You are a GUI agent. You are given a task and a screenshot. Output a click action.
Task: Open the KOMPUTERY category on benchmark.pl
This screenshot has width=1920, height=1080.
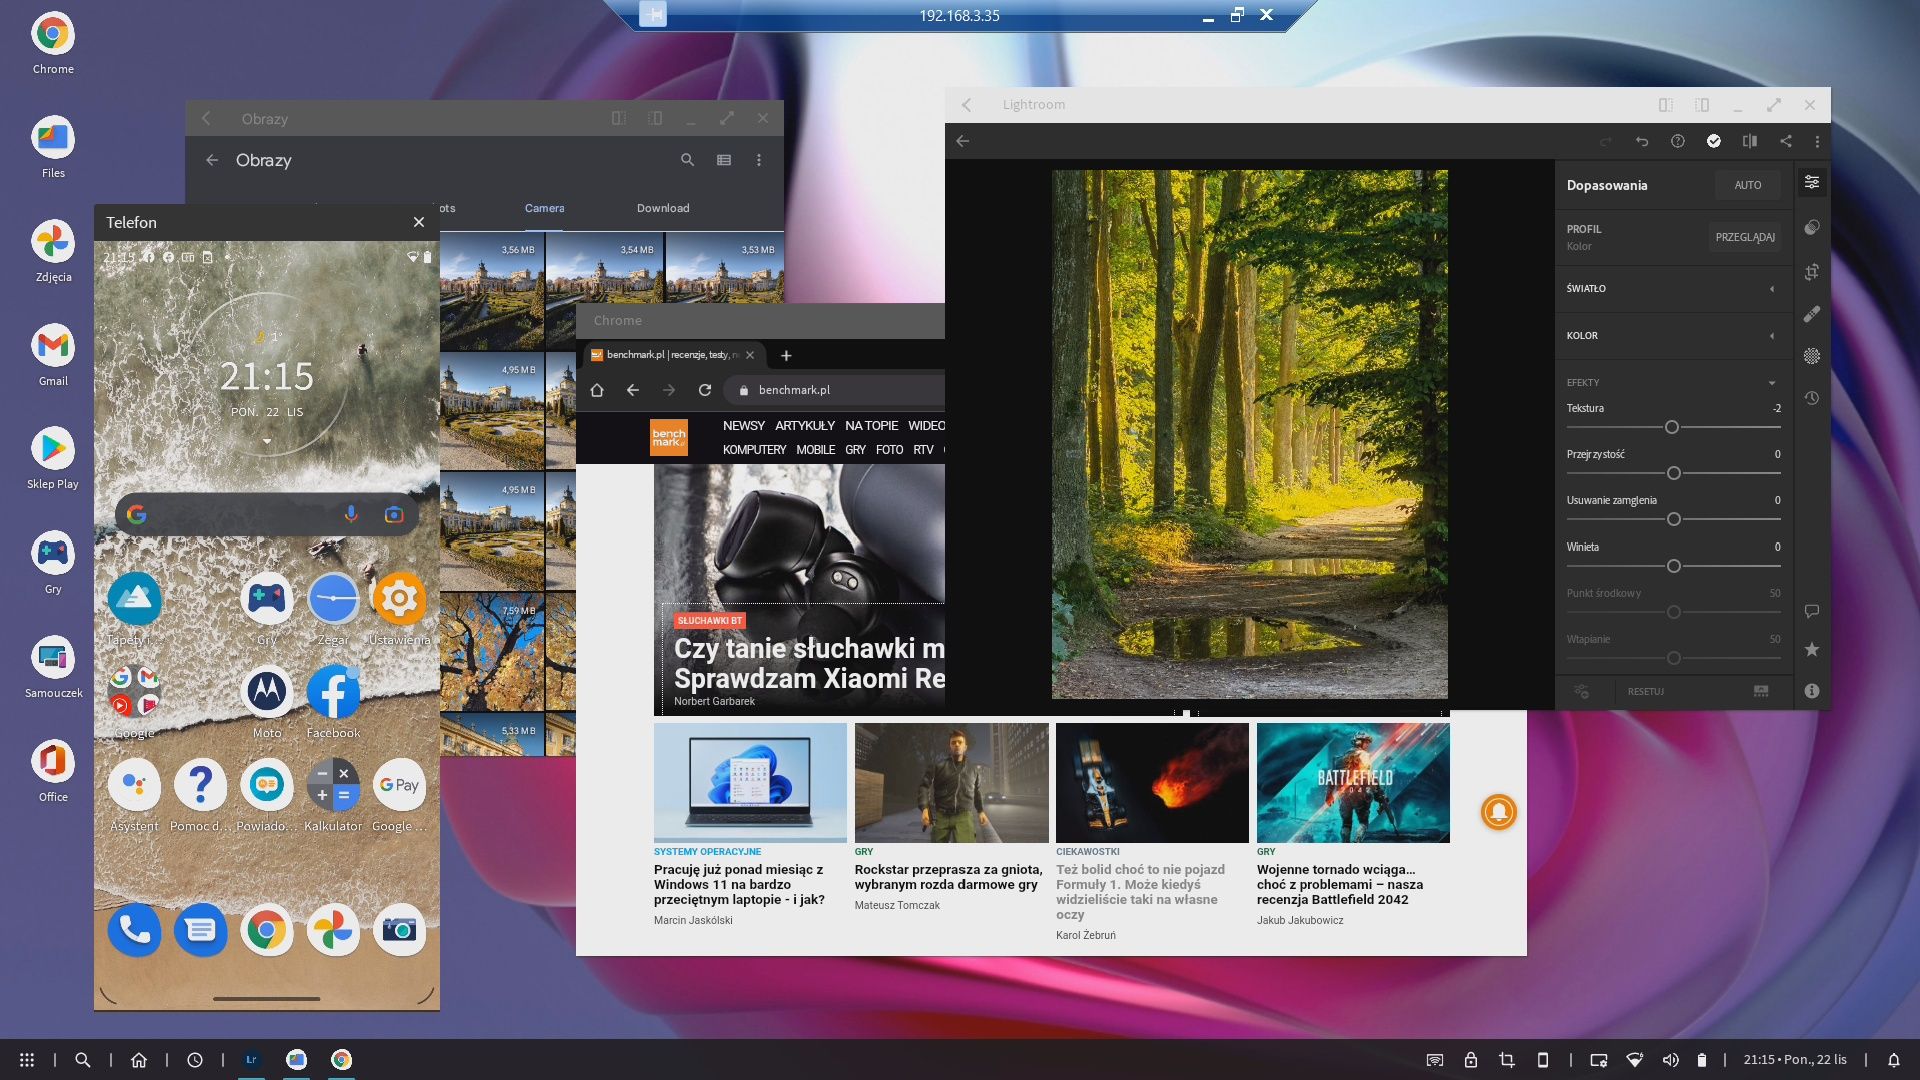(754, 450)
